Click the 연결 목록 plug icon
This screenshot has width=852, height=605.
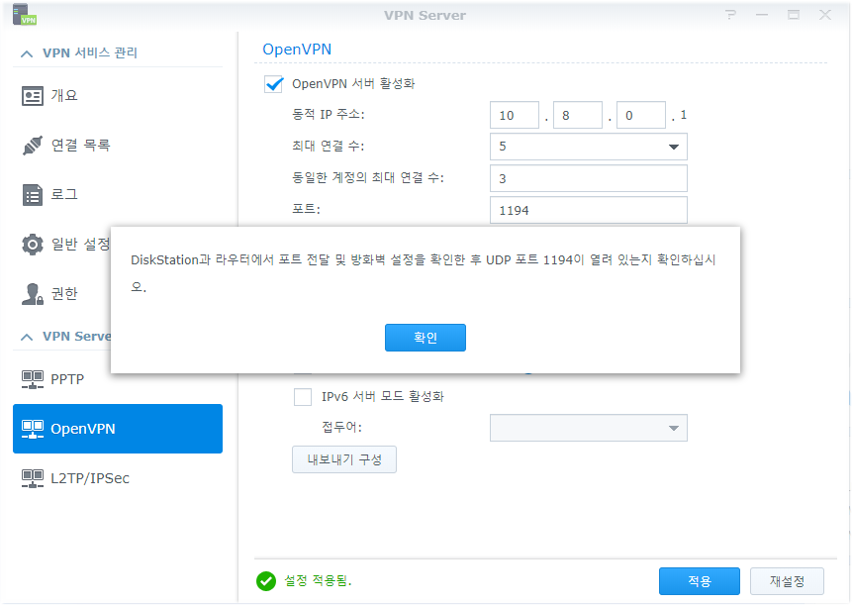(32, 145)
